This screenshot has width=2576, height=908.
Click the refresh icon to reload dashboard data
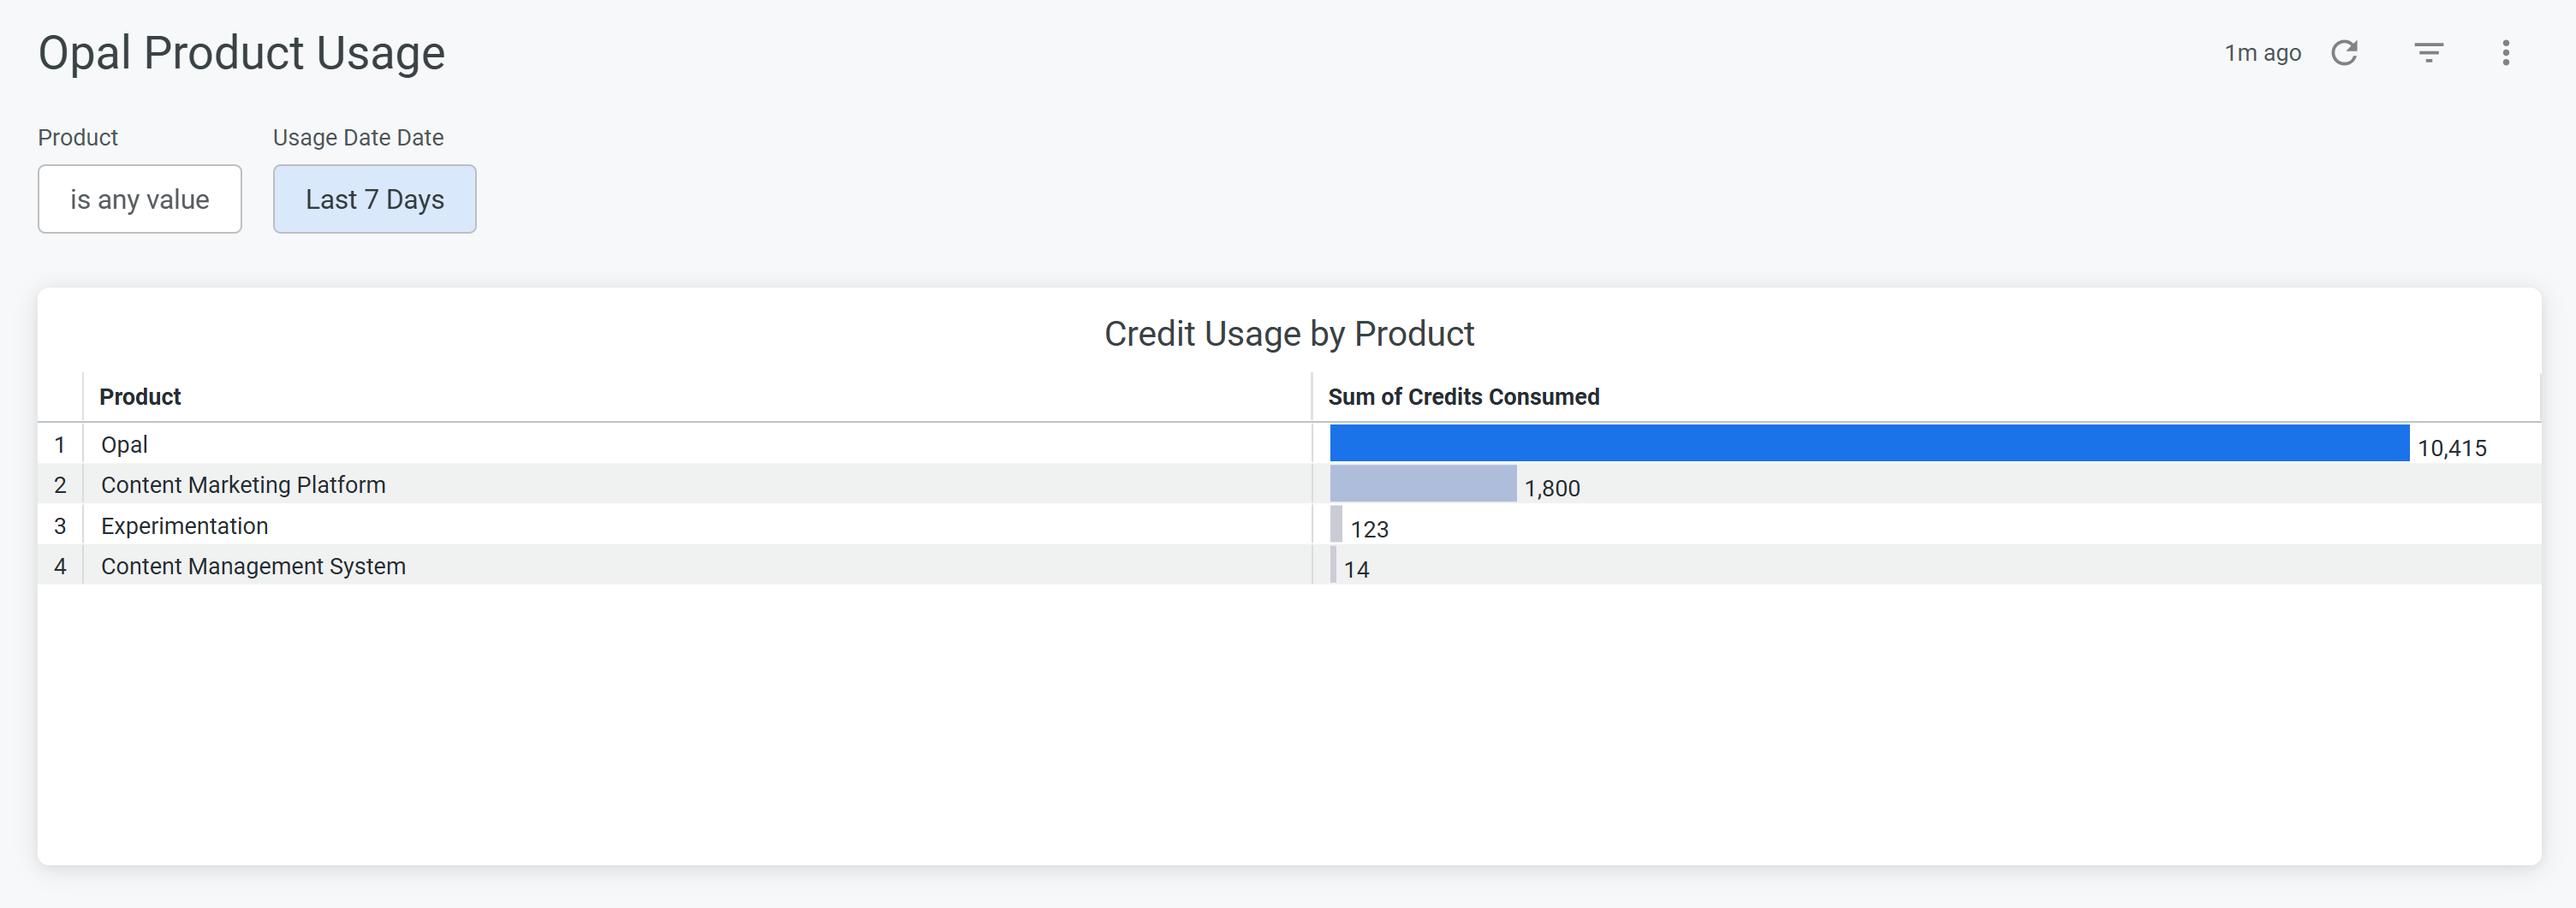coord(2345,52)
